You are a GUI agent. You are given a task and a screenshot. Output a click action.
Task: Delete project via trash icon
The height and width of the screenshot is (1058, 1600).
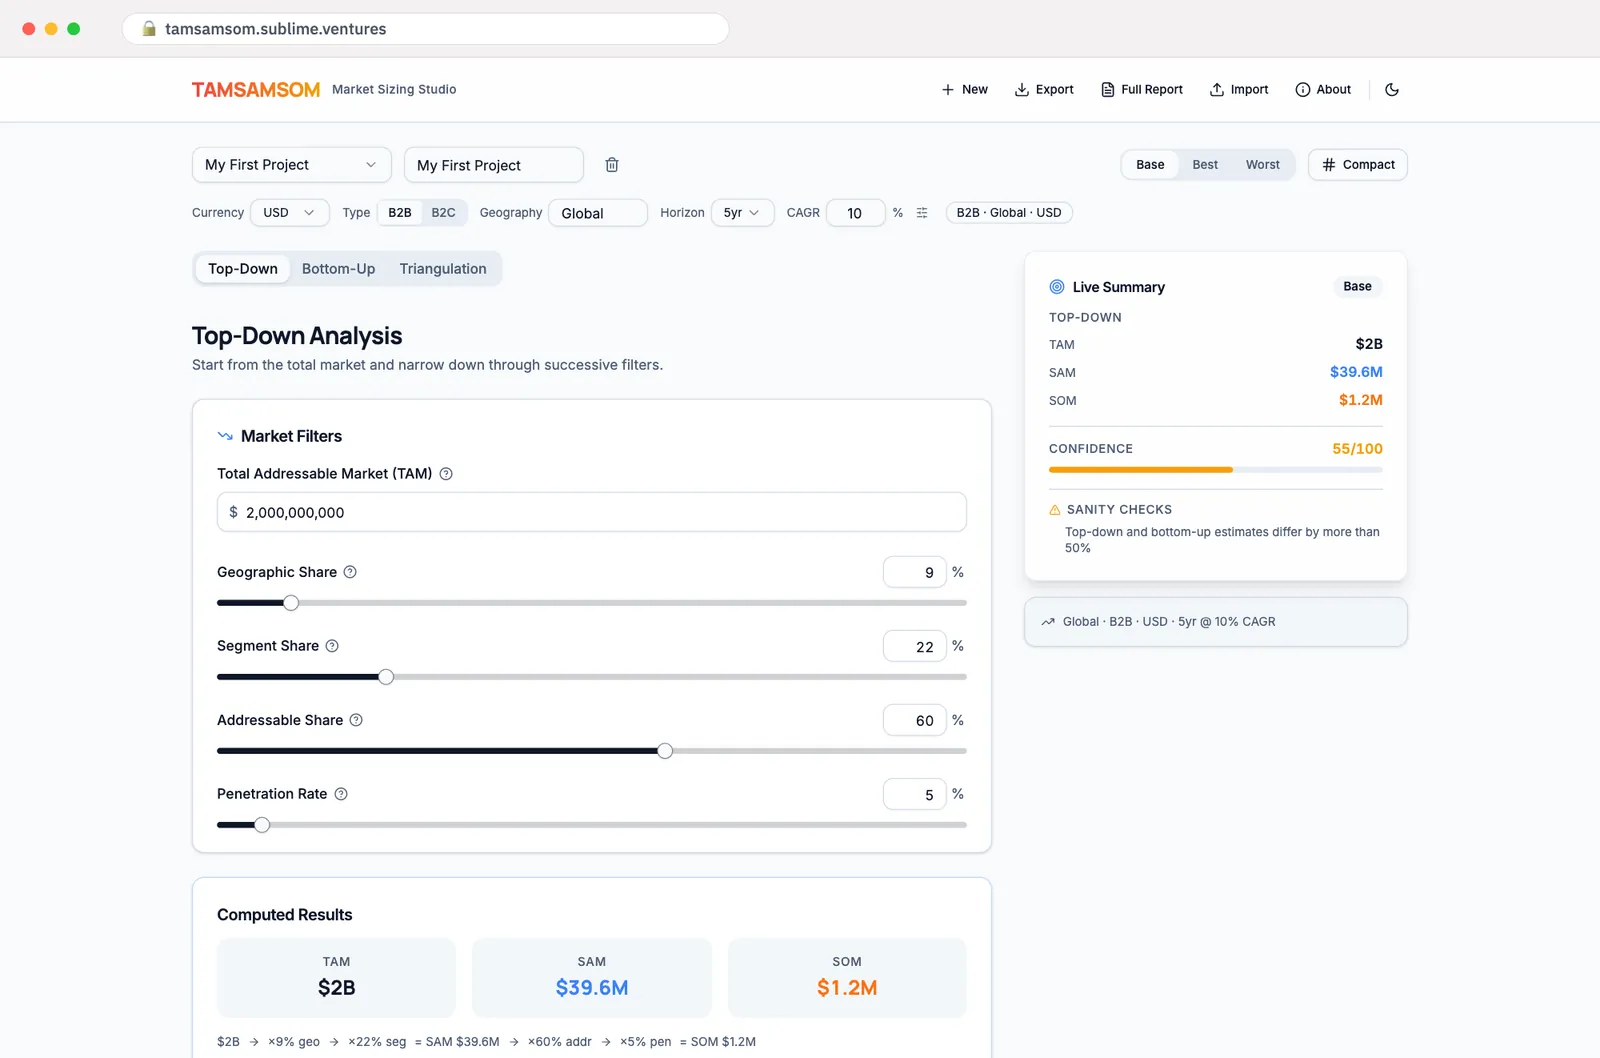tap(612, 165)
